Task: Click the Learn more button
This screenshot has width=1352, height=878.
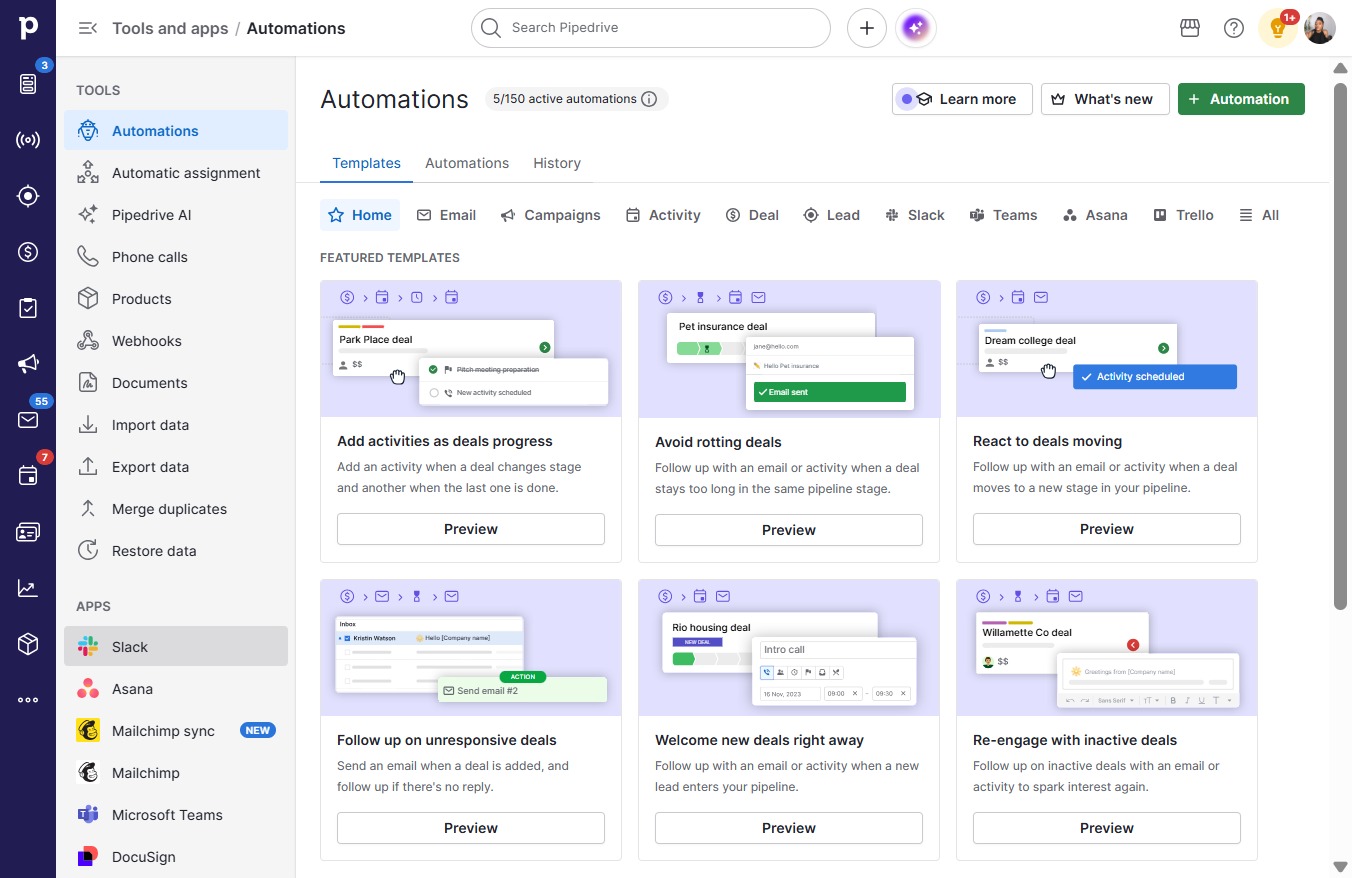Action: point(962,99)
